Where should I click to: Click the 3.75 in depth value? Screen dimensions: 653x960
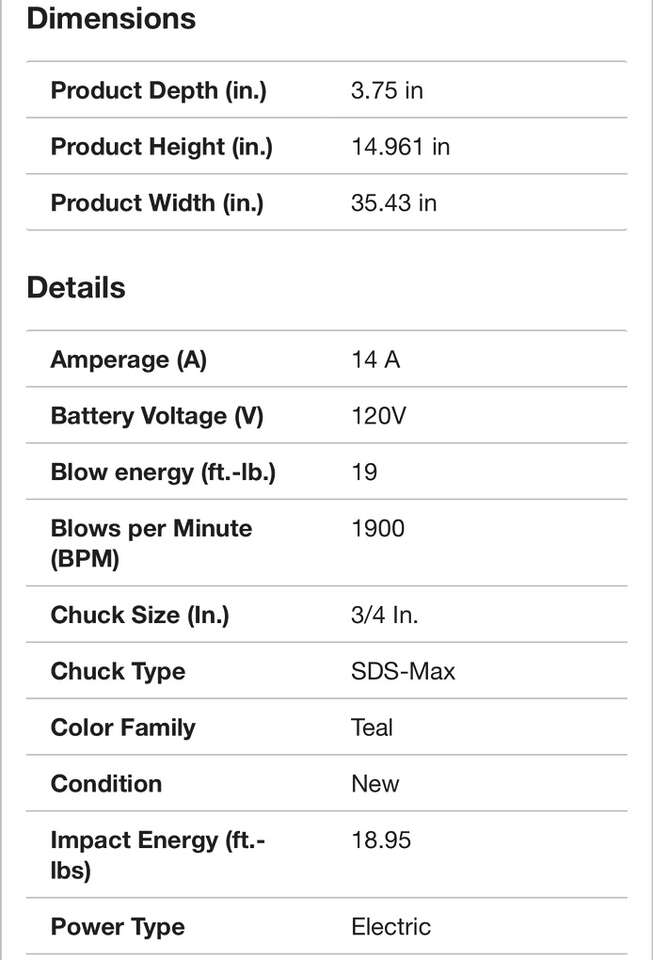387,91
